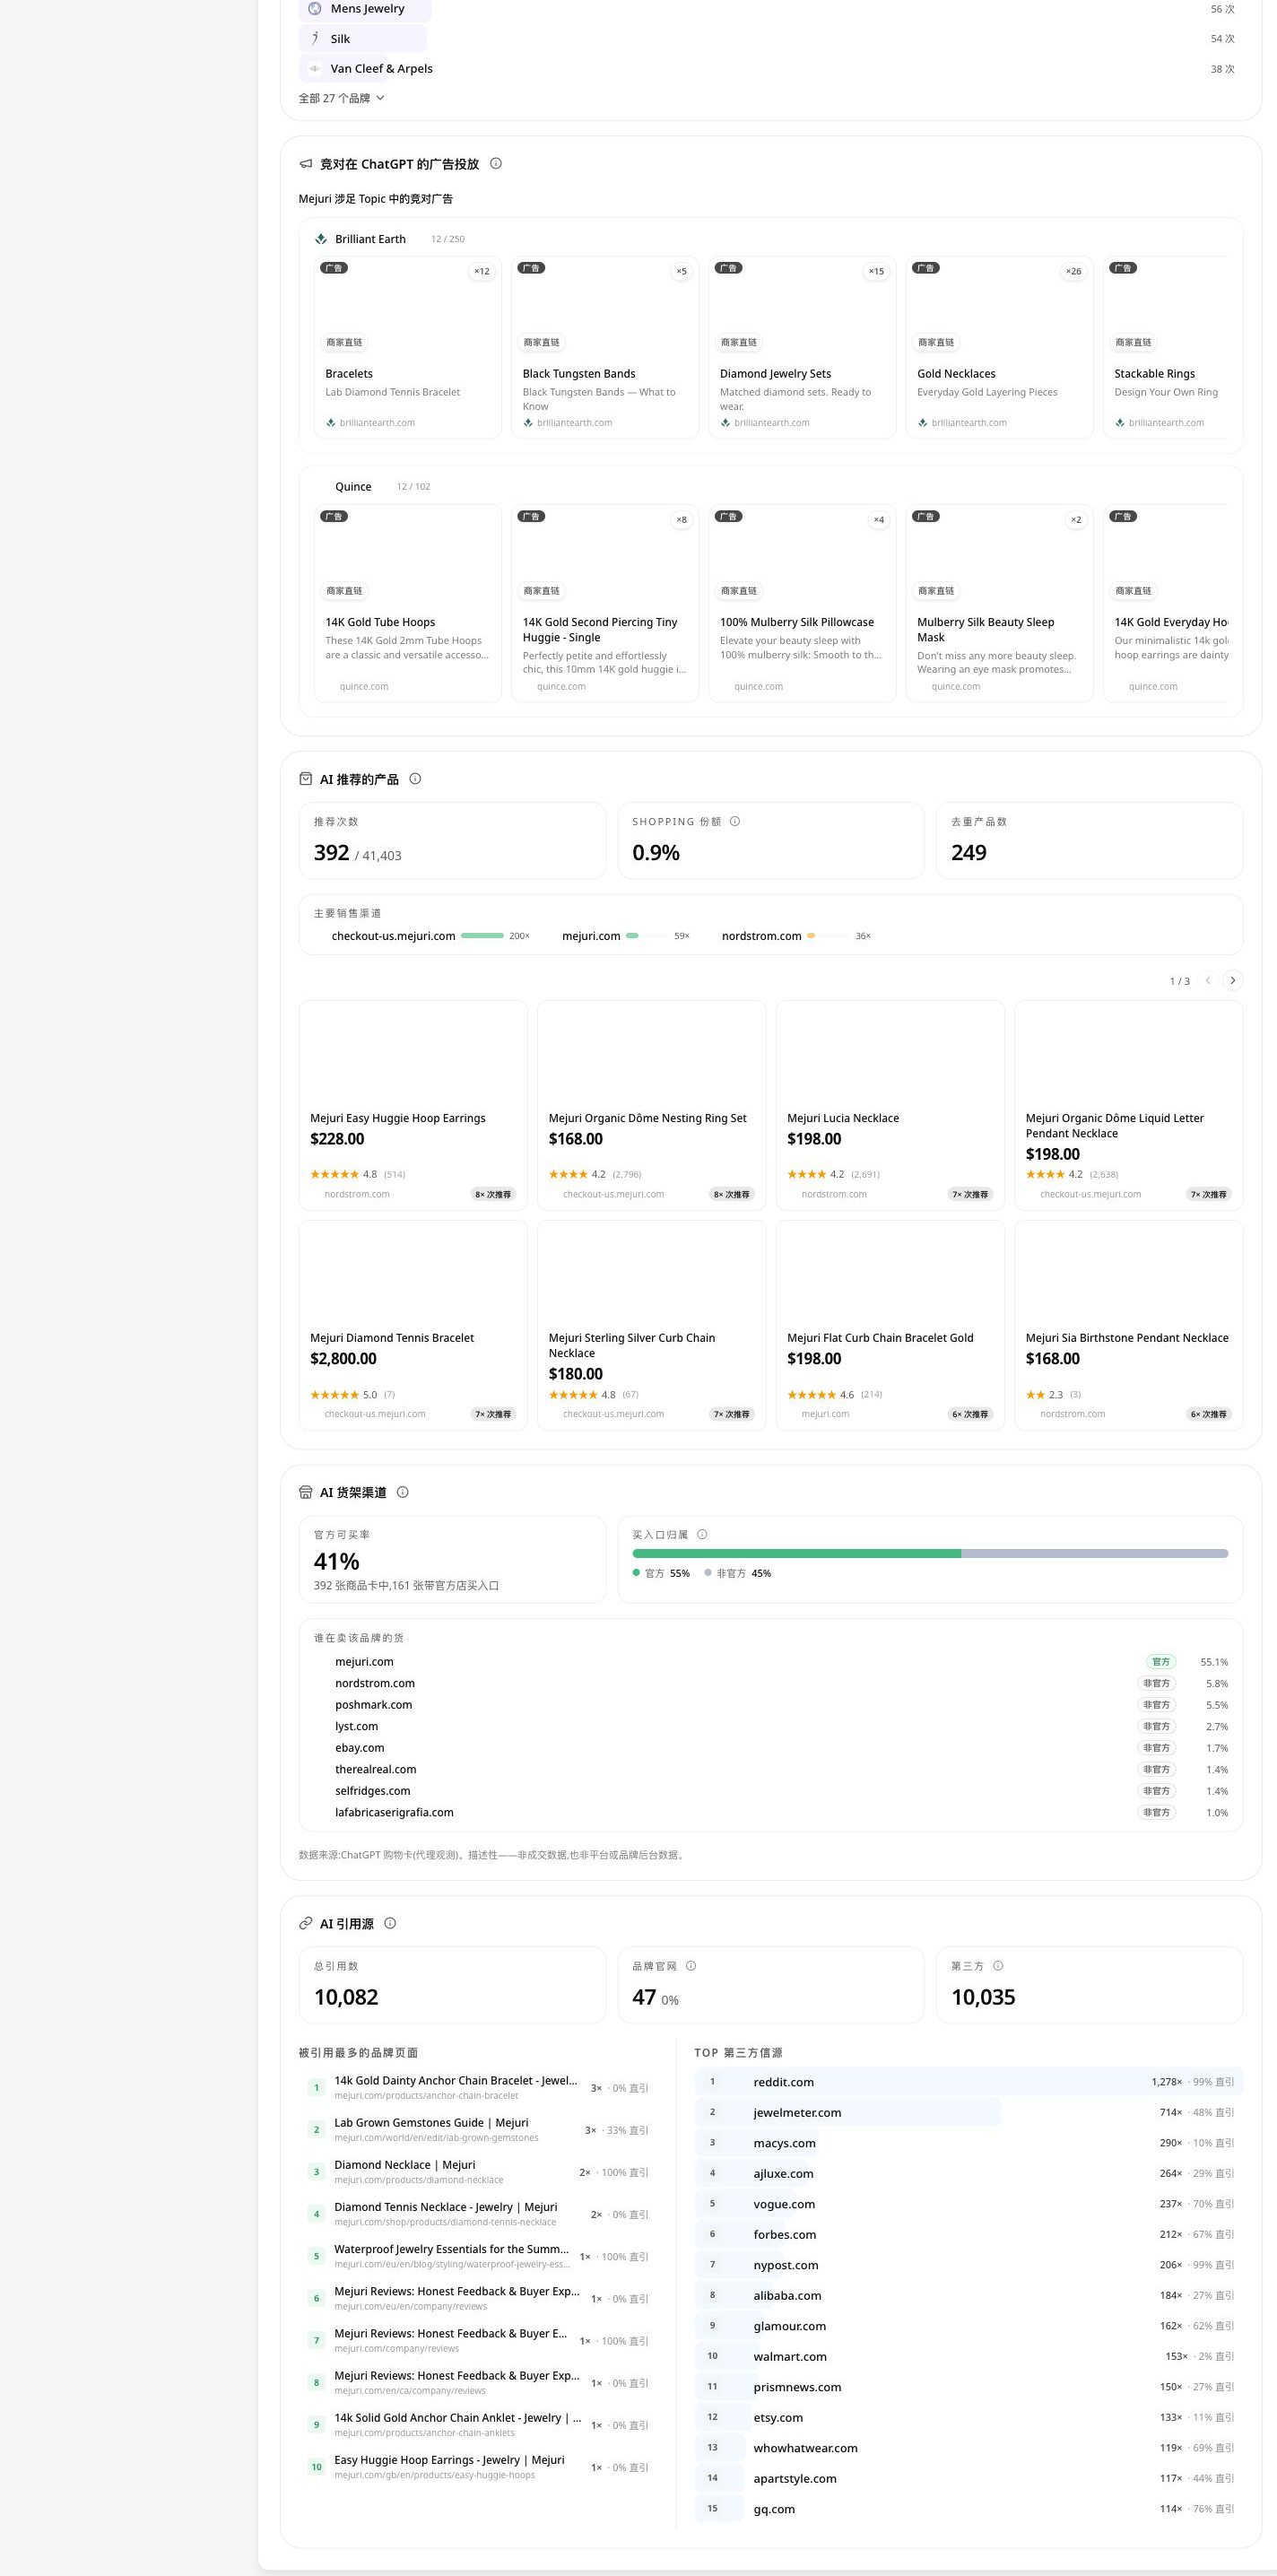Click the ×26 badge on Gold Necklaces ad

[1073, 271]
